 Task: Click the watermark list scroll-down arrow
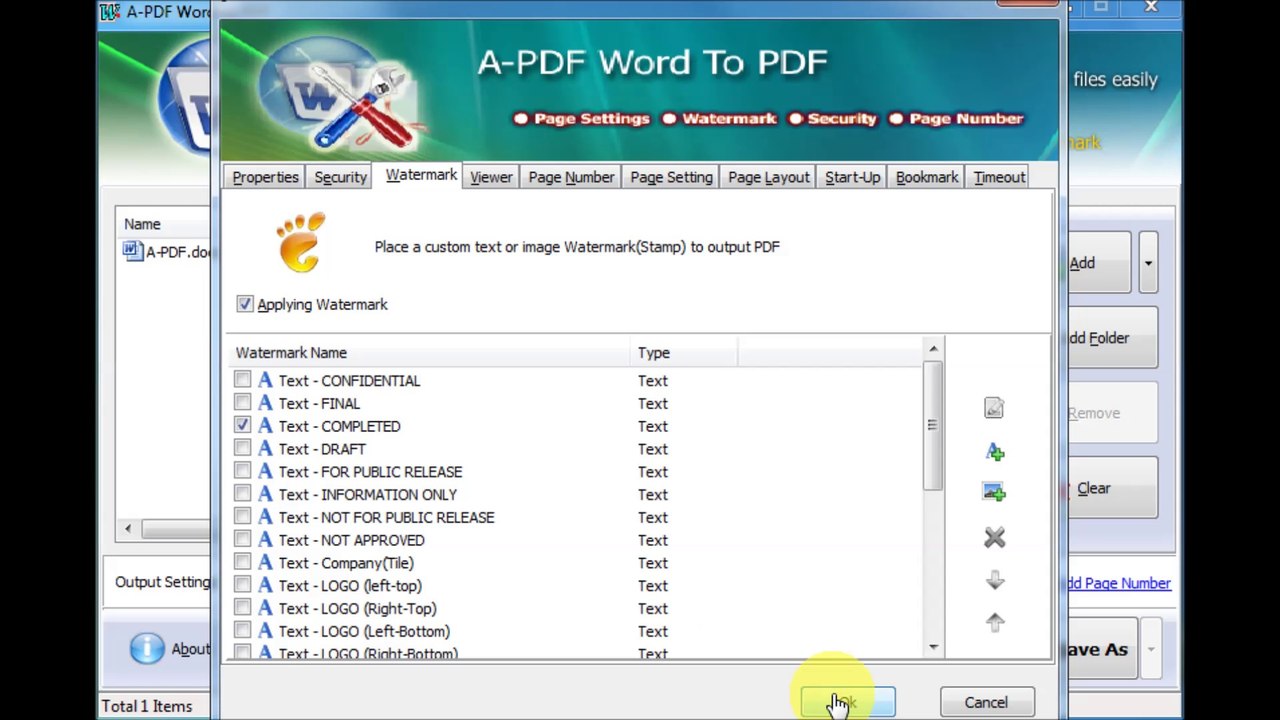pos(933,648)
